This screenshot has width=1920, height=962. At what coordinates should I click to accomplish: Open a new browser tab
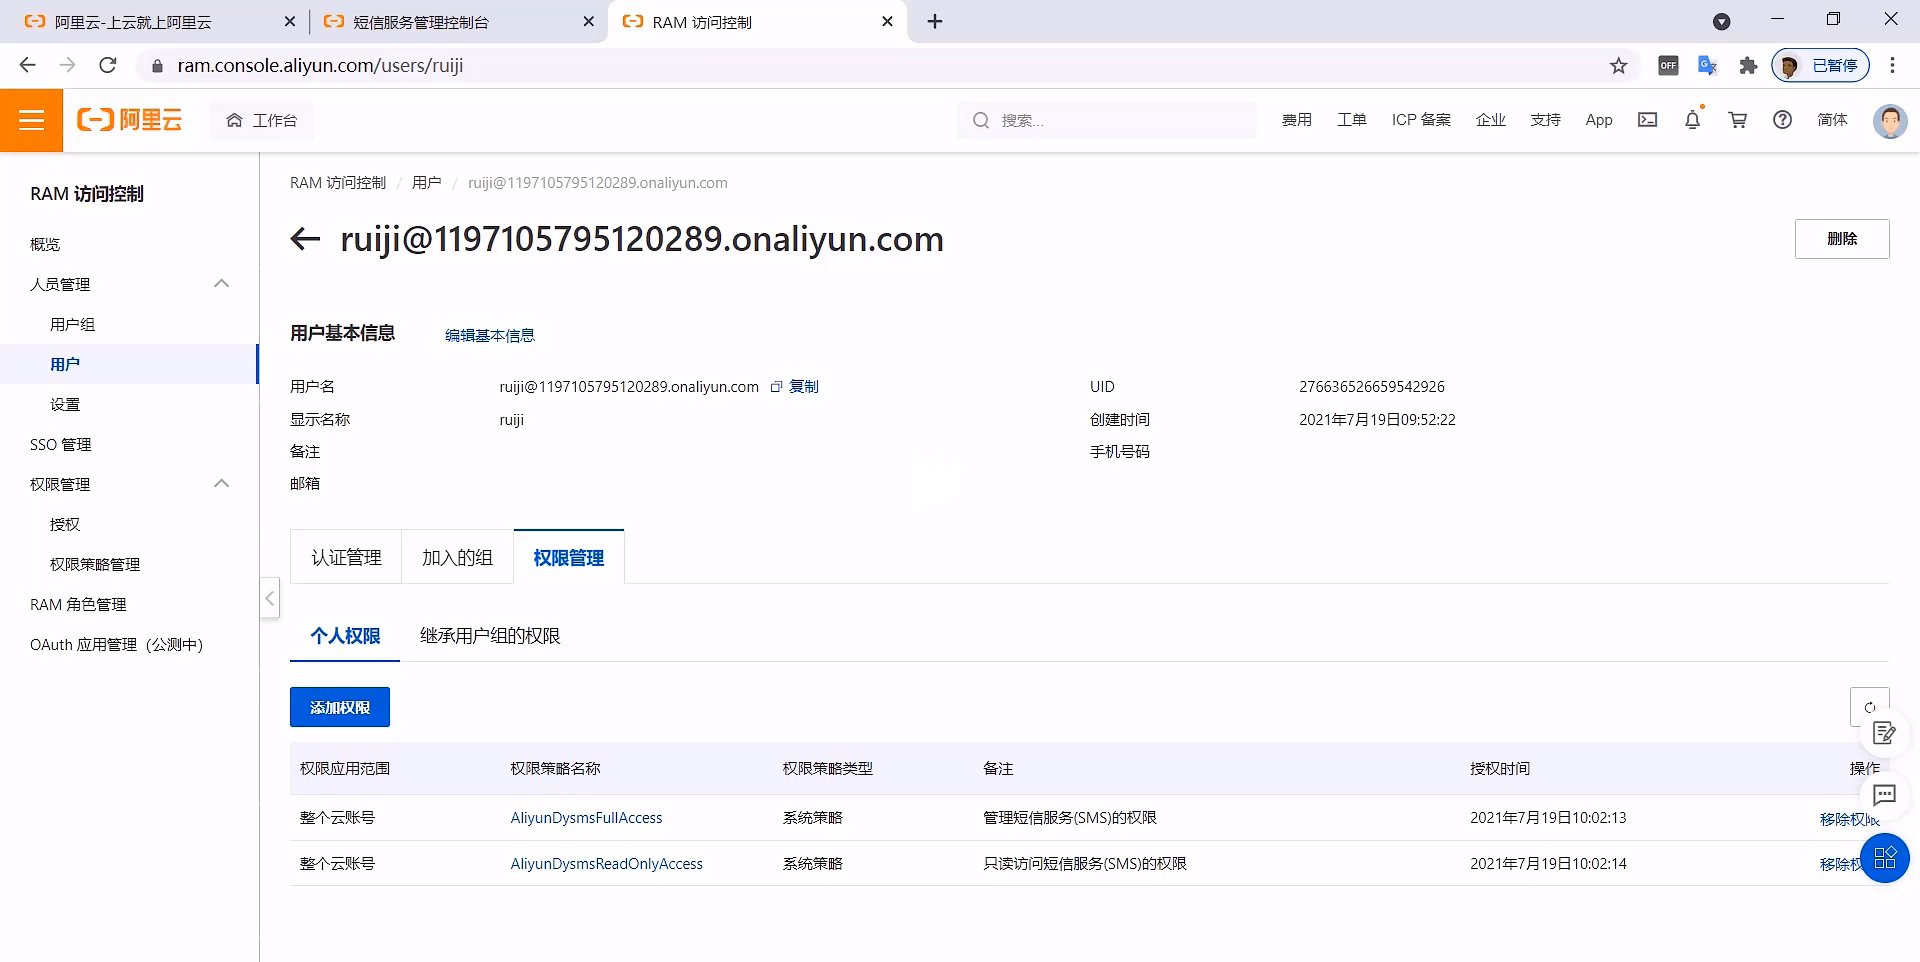[x=935, y=22]
